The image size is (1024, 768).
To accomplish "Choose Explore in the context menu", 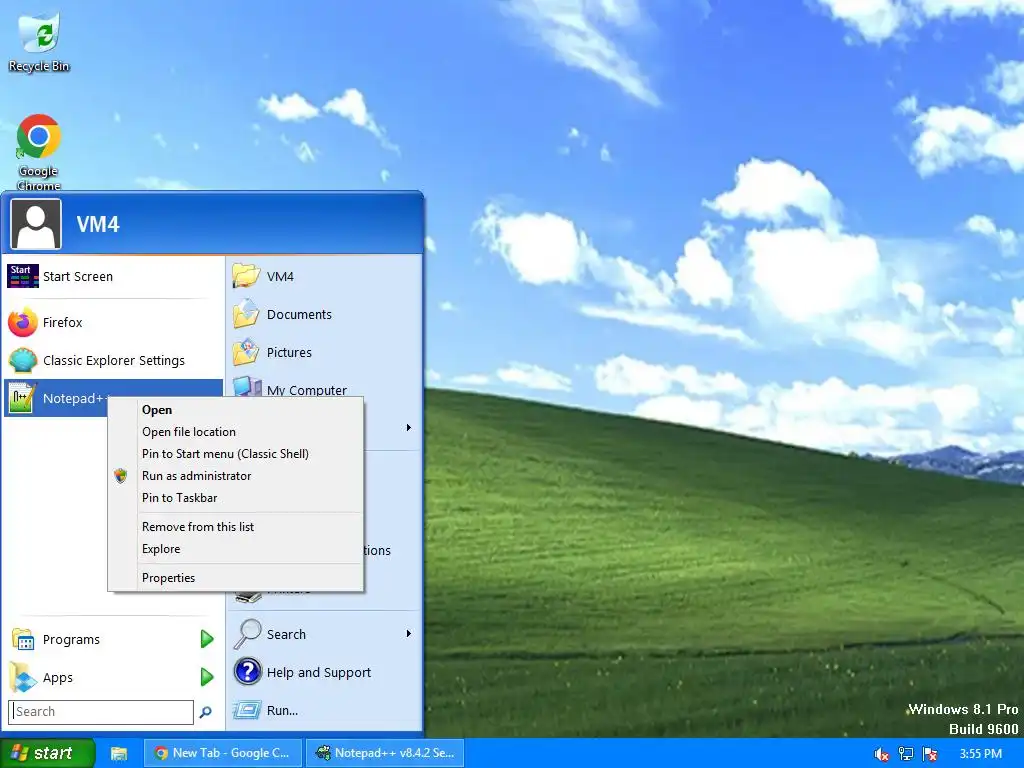I will (x=236, y=549).
